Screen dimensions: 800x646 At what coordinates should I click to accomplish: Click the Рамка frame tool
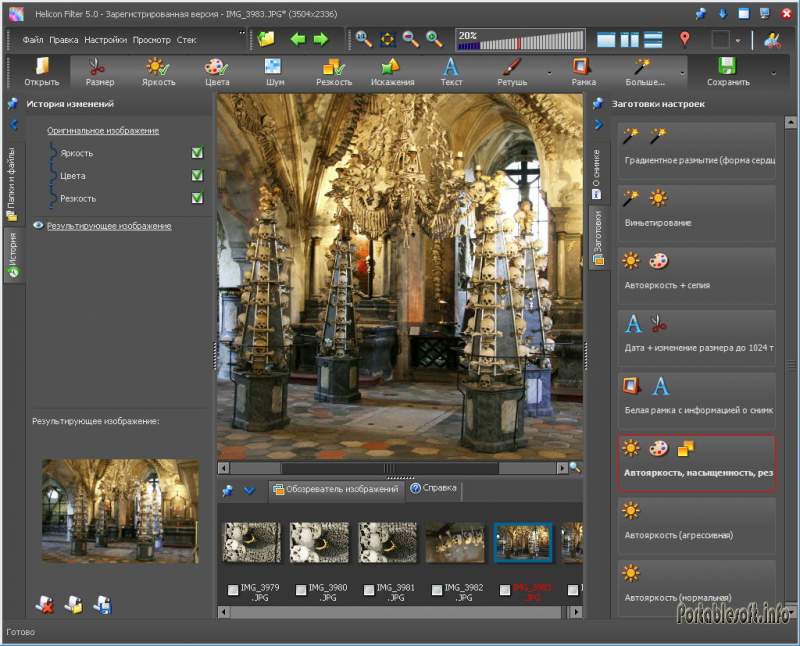coord(583,72)
